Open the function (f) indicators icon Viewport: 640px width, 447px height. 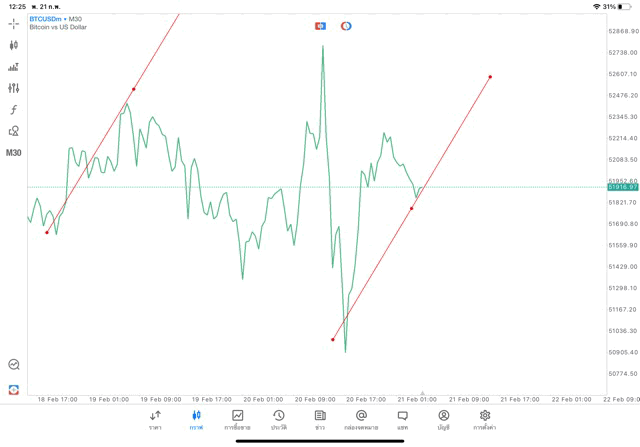(x=14, y=110)
